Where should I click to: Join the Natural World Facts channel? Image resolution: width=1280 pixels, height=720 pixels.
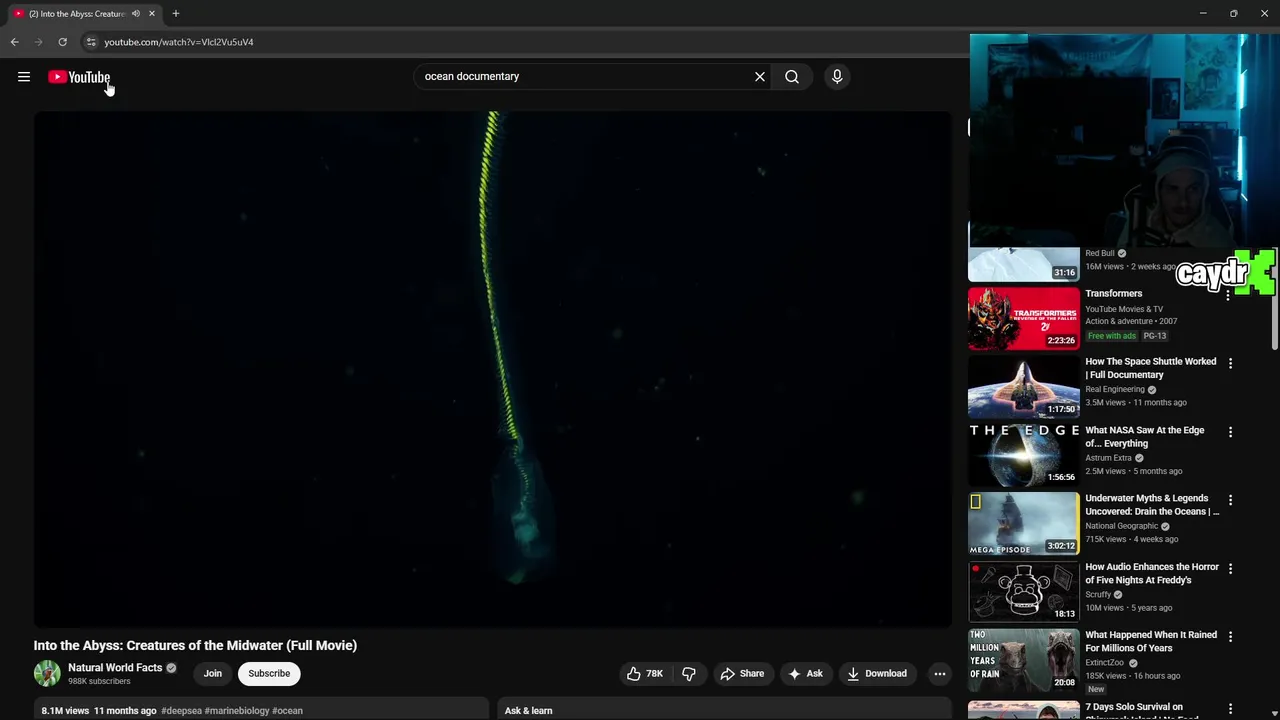(x=213, y=673)
